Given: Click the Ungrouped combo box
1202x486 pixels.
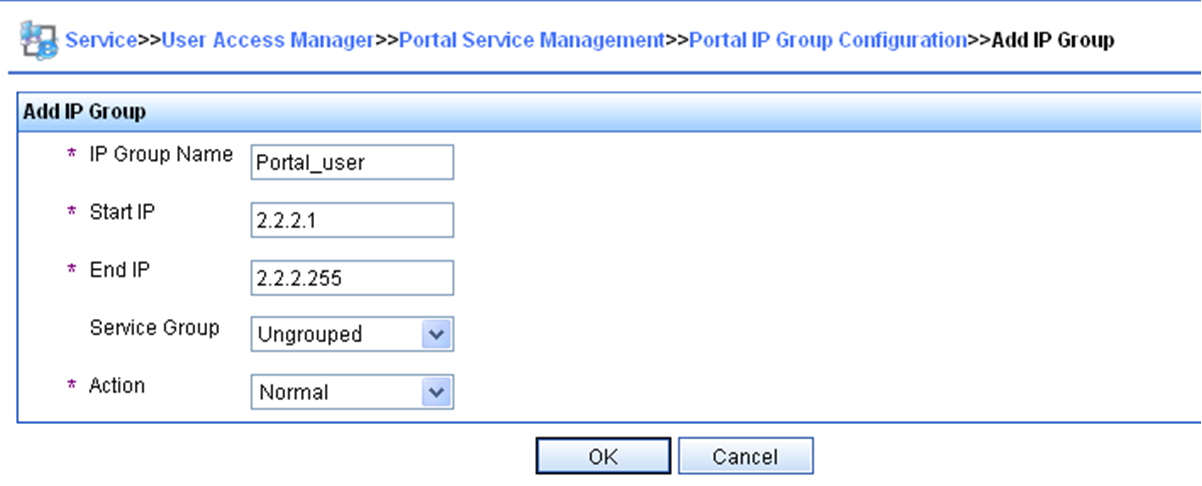Looking at the screenshot, I should [352, 335].
